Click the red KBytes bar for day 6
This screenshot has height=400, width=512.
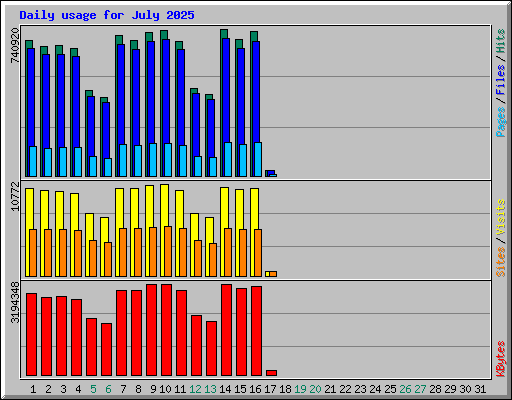(x=106, y=349)
